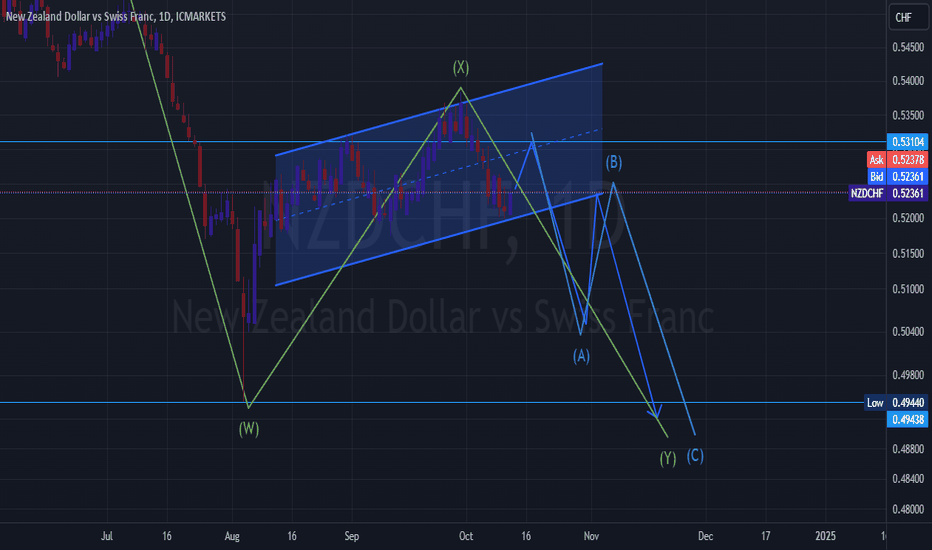Select the dashed channel midline
Screen dimensions: 932x550
pyautogui.click(x=439, y=173)
